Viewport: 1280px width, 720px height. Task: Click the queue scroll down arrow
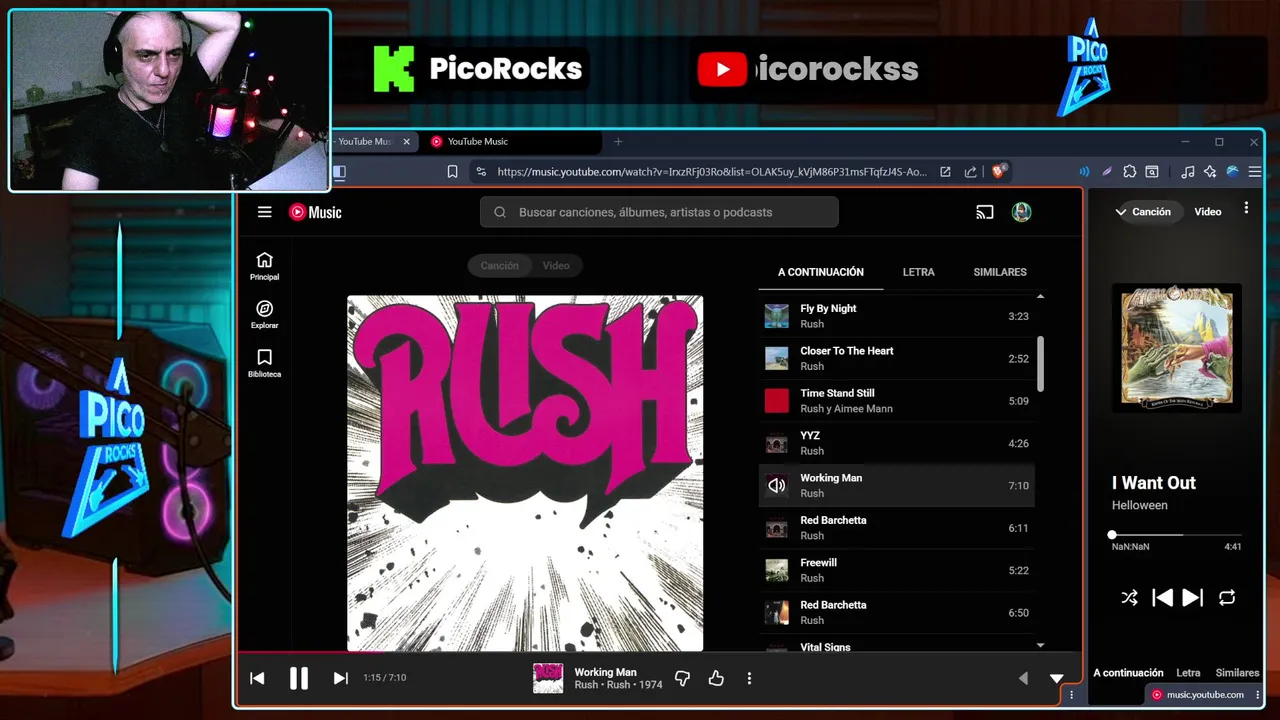(x=1040, y=646)
